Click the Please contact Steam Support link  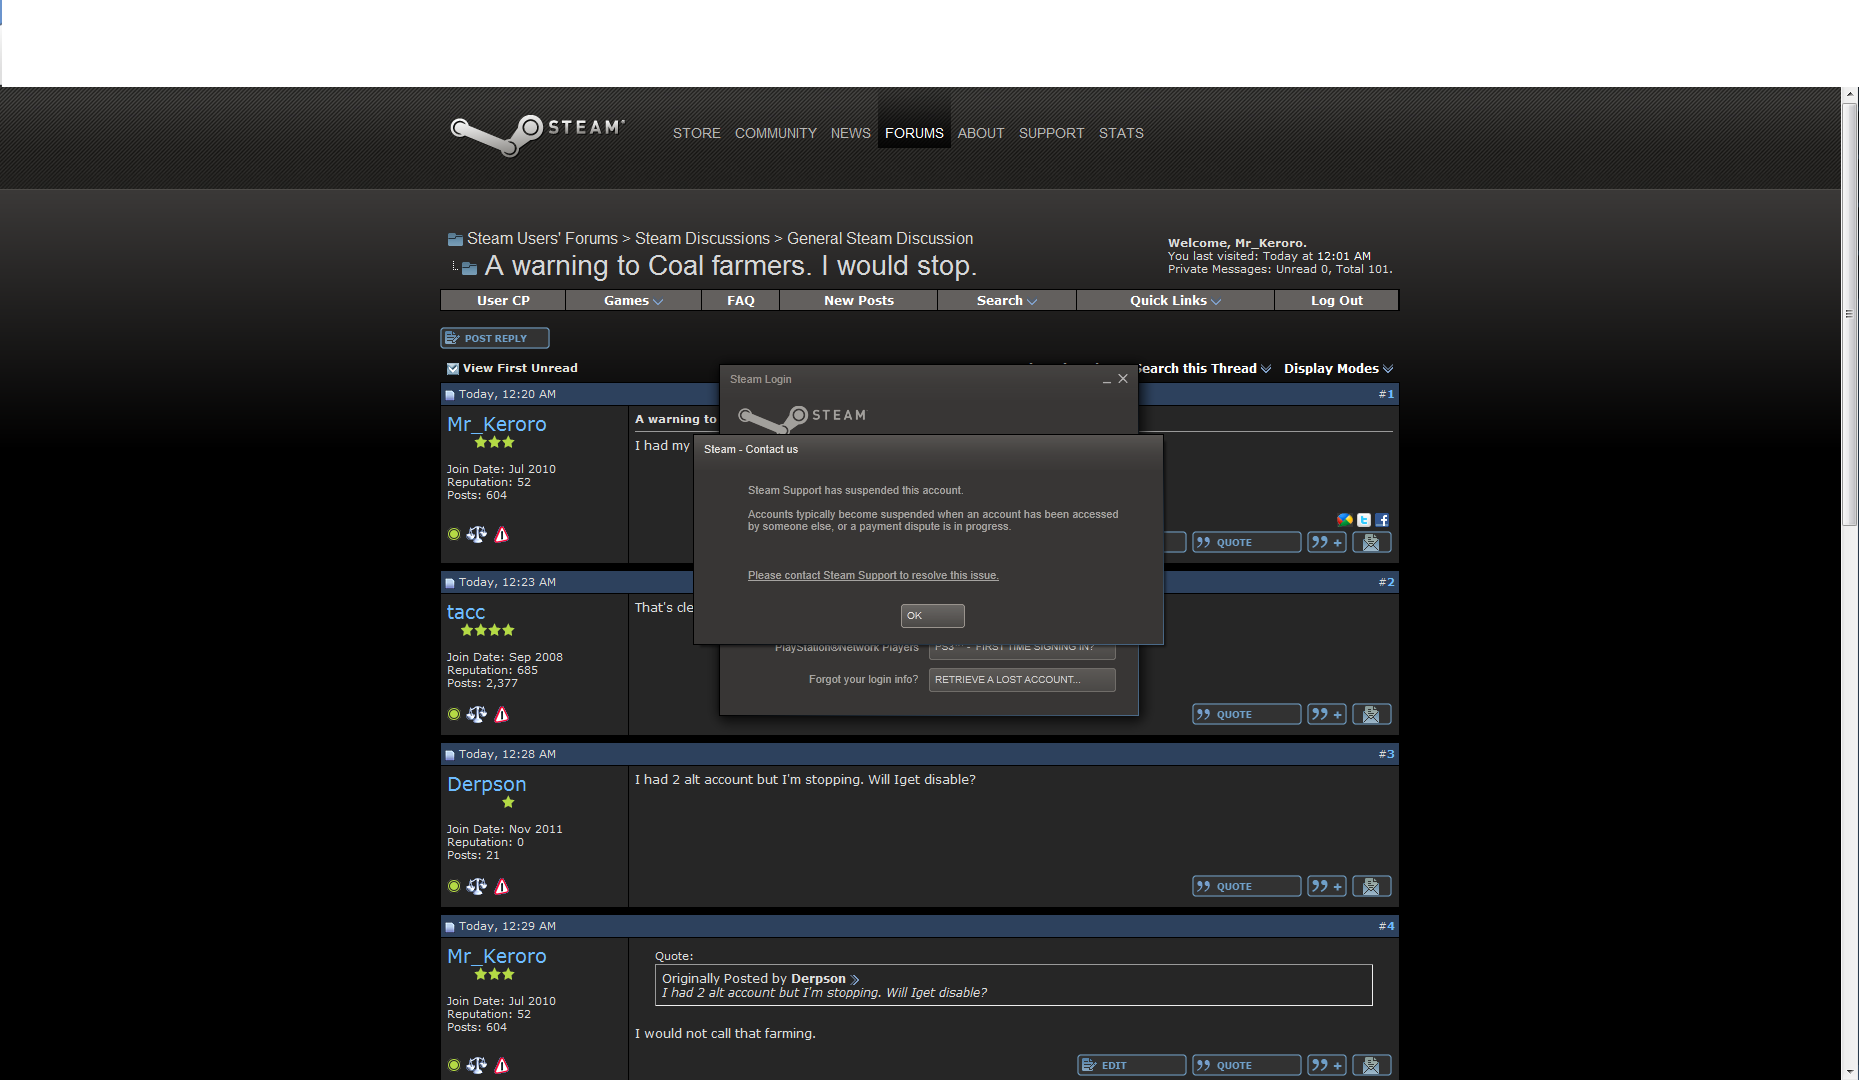point(873,576)
